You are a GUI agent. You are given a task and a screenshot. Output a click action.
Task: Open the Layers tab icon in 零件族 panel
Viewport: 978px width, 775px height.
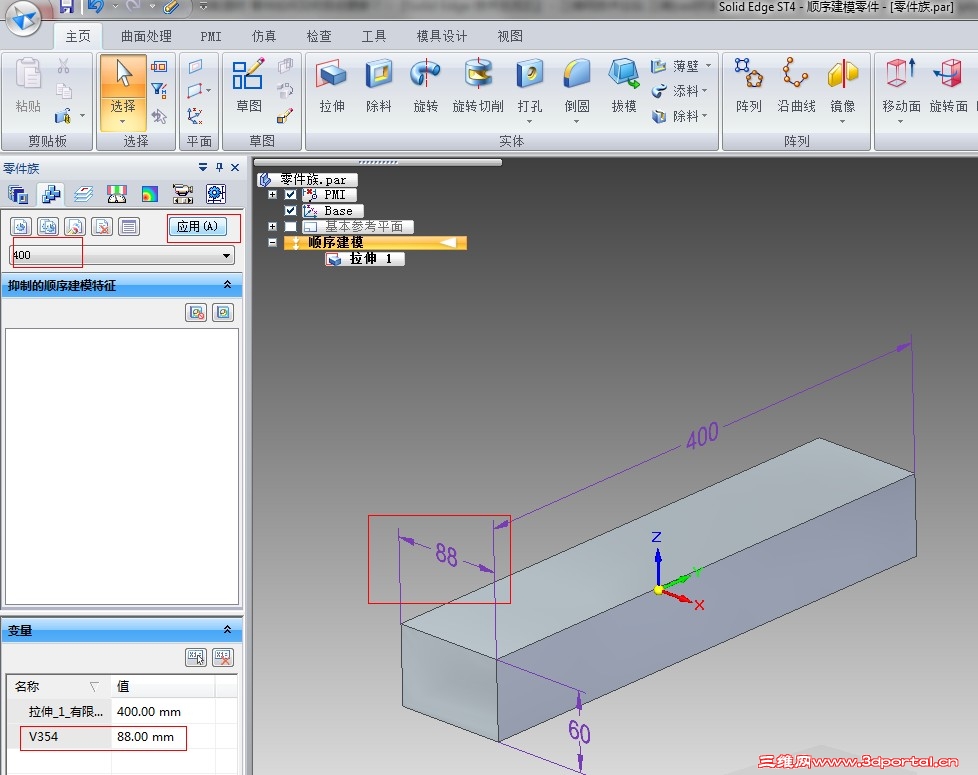(84, 195)
